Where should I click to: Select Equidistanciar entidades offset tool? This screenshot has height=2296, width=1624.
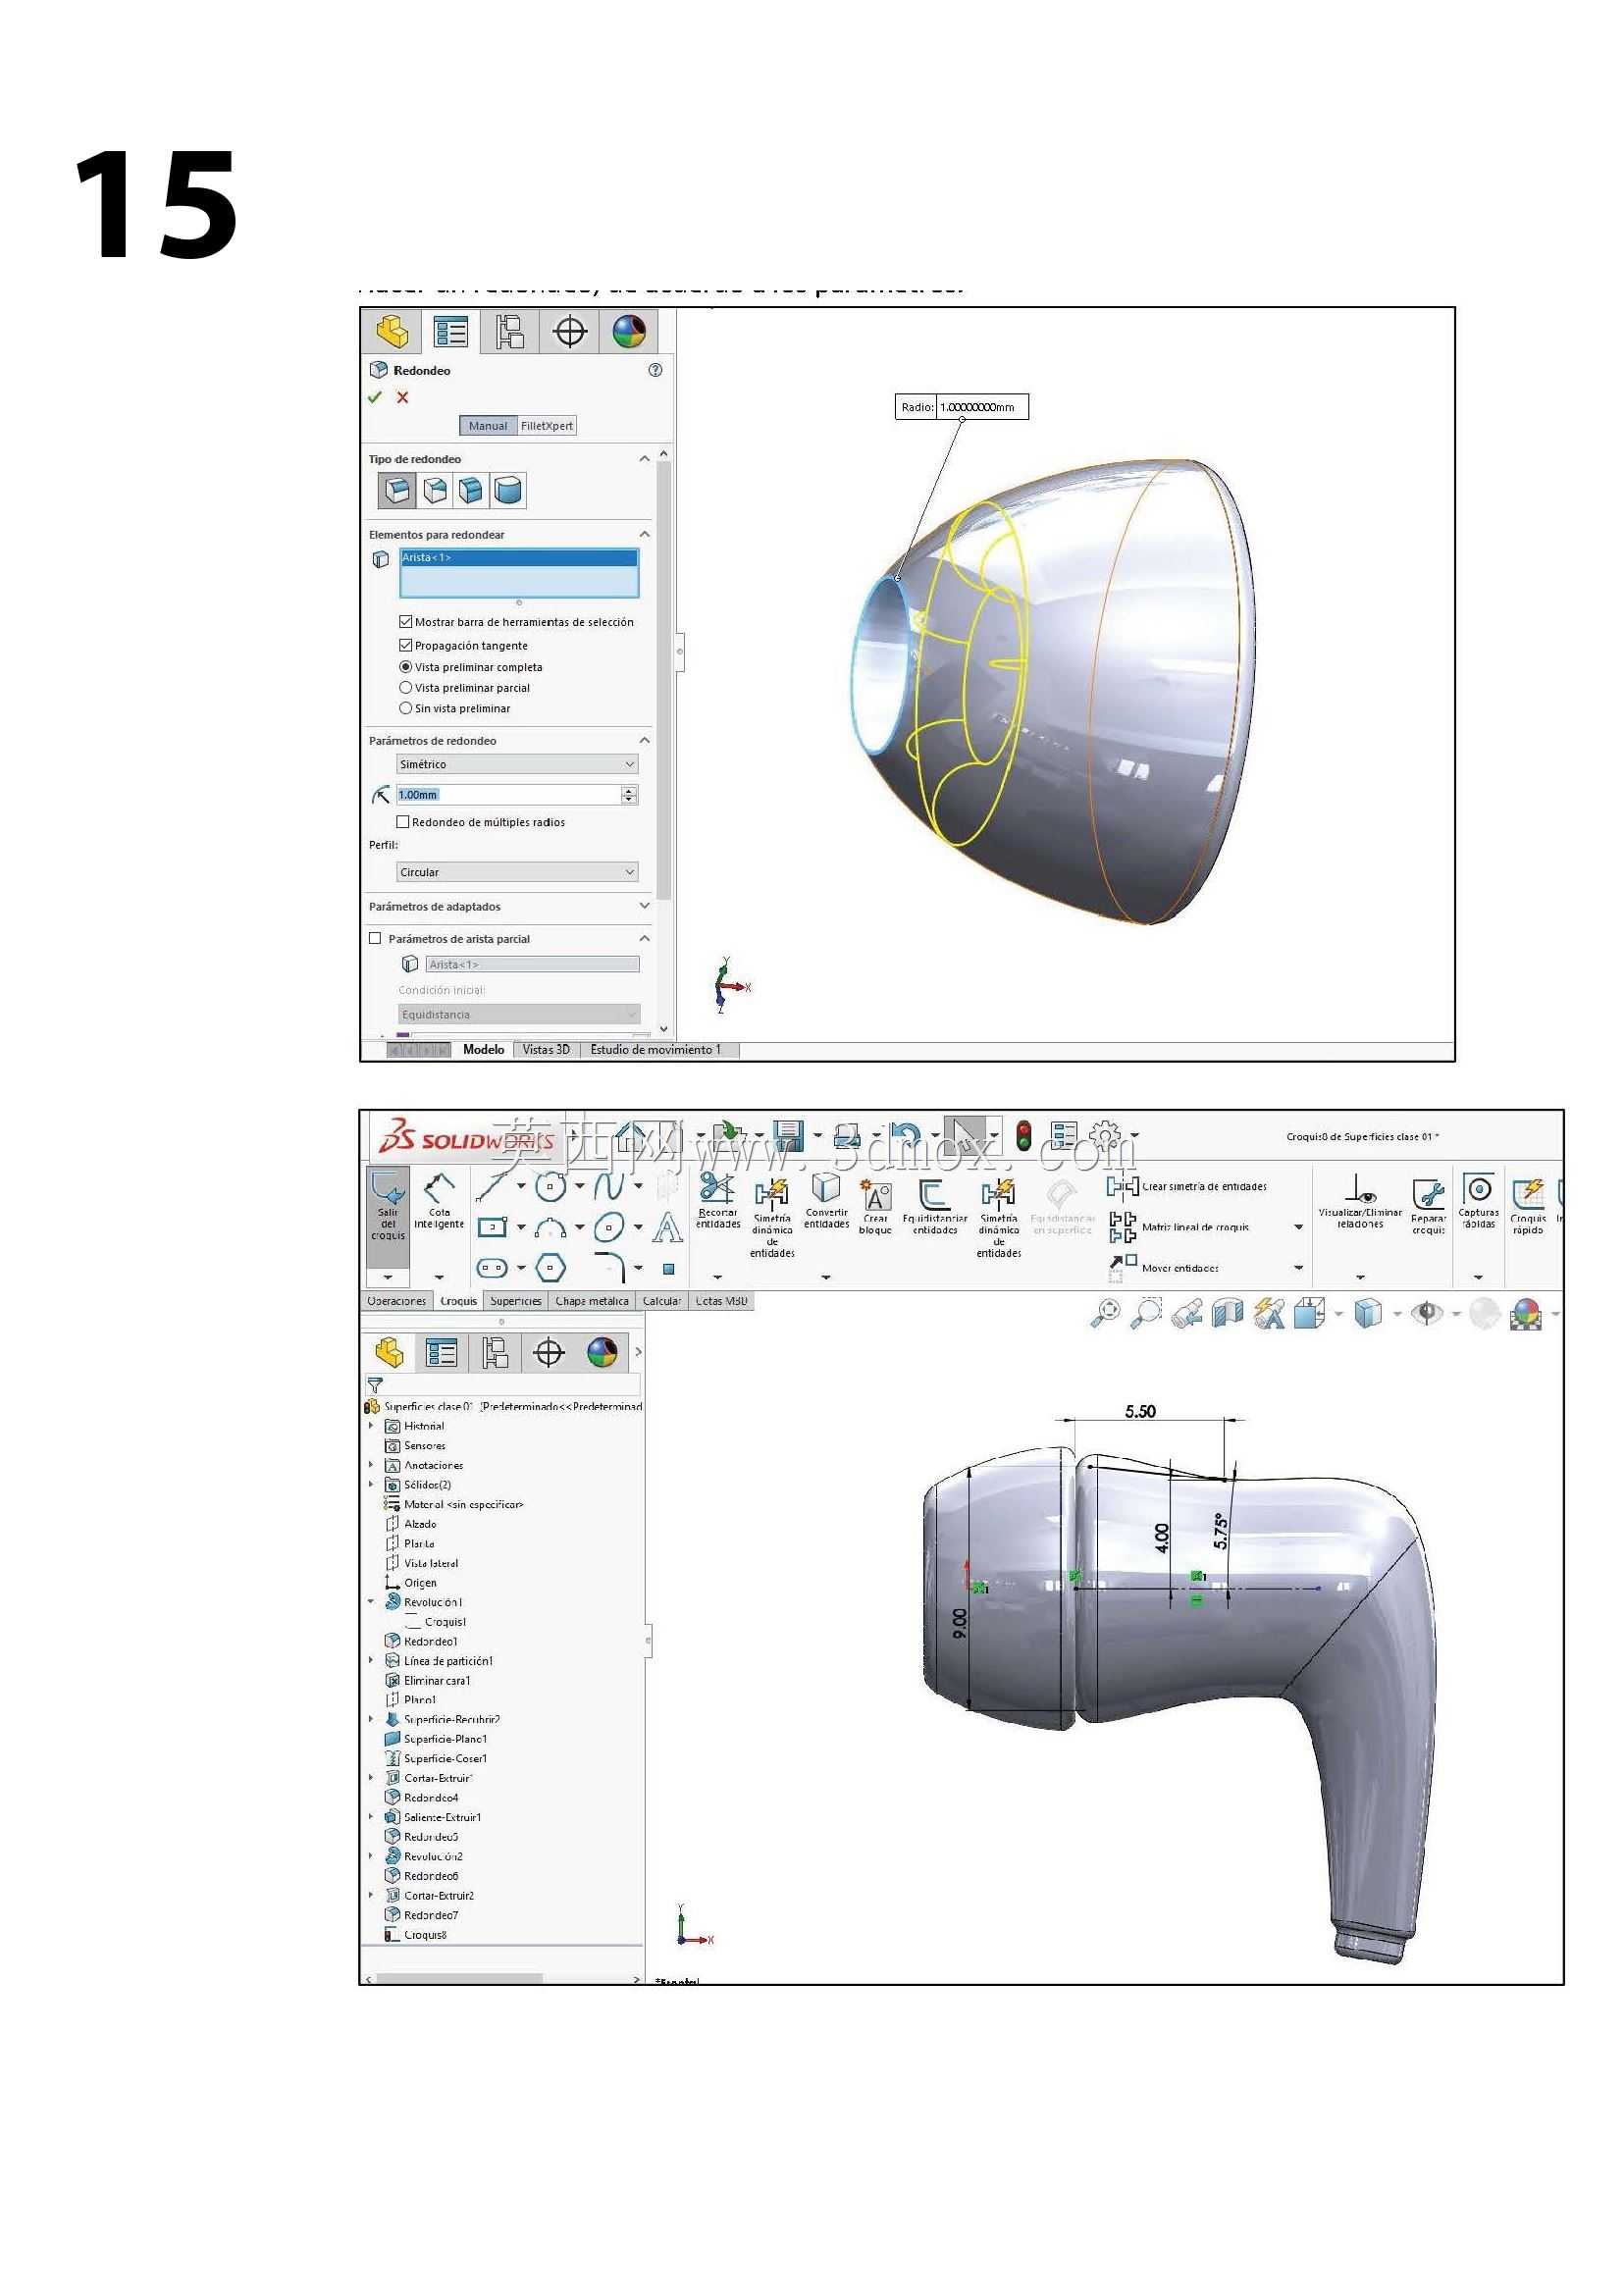(935, 1207)
